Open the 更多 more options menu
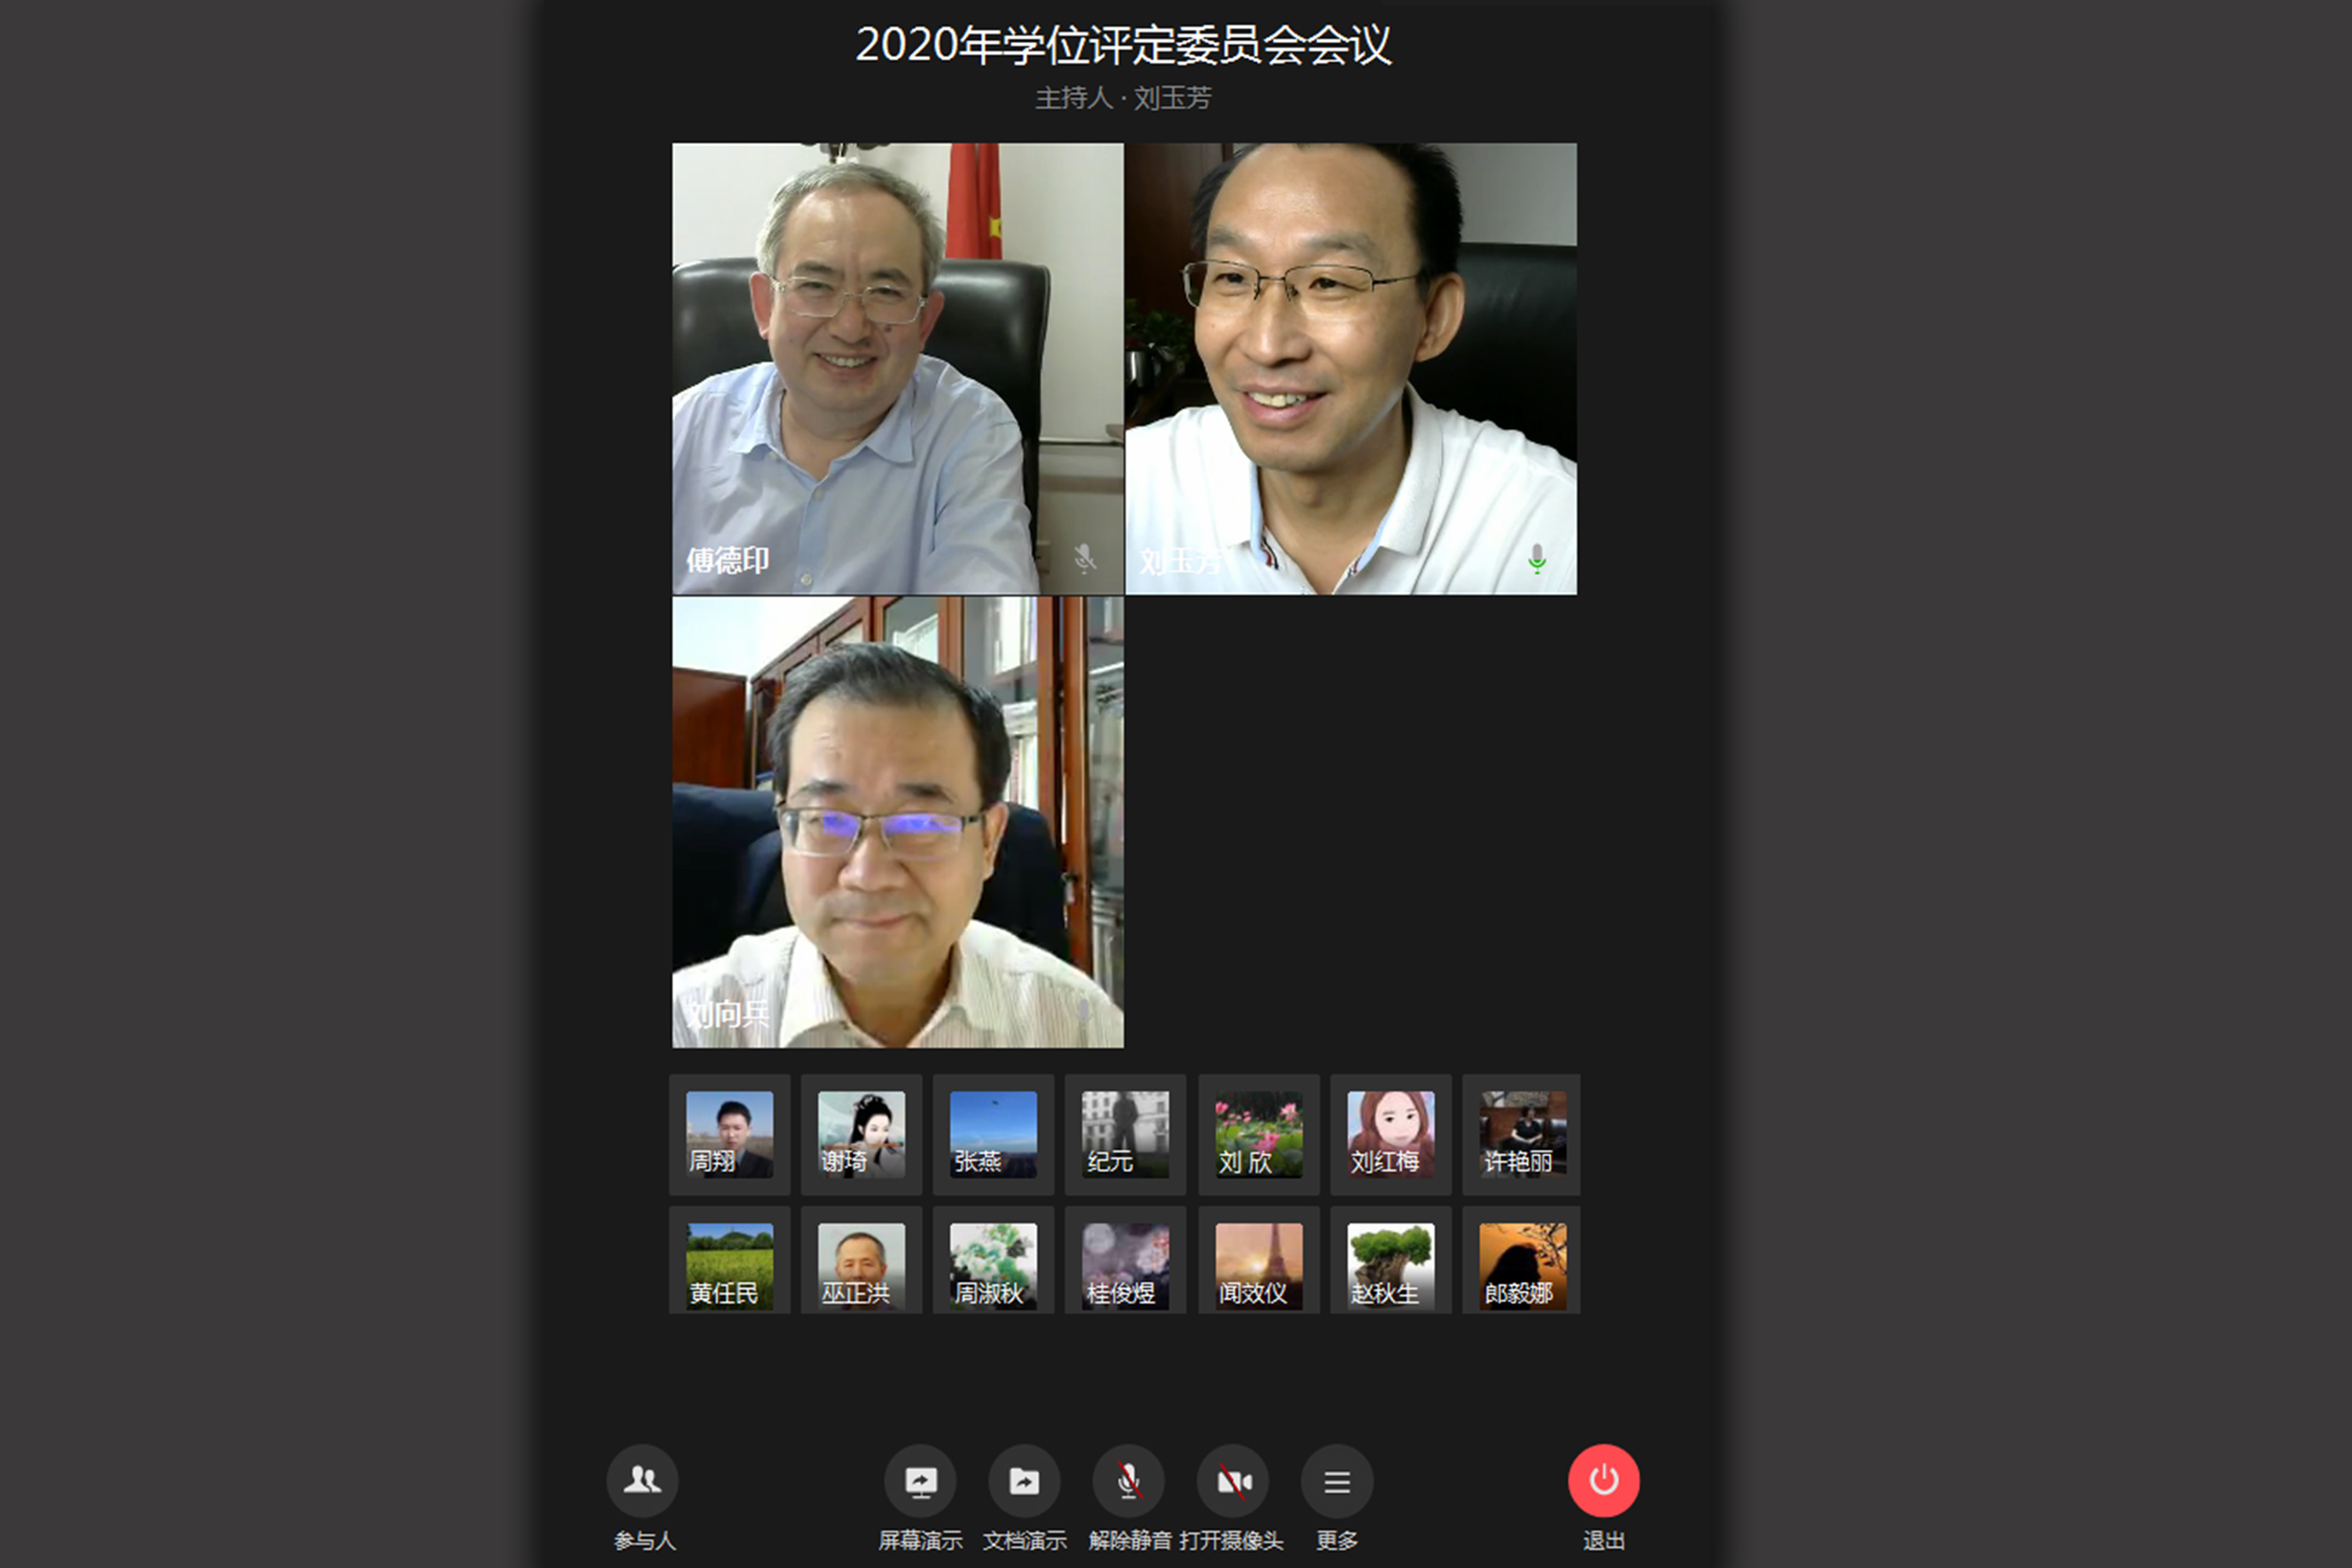2352x1568 pixels. 1337,1480
